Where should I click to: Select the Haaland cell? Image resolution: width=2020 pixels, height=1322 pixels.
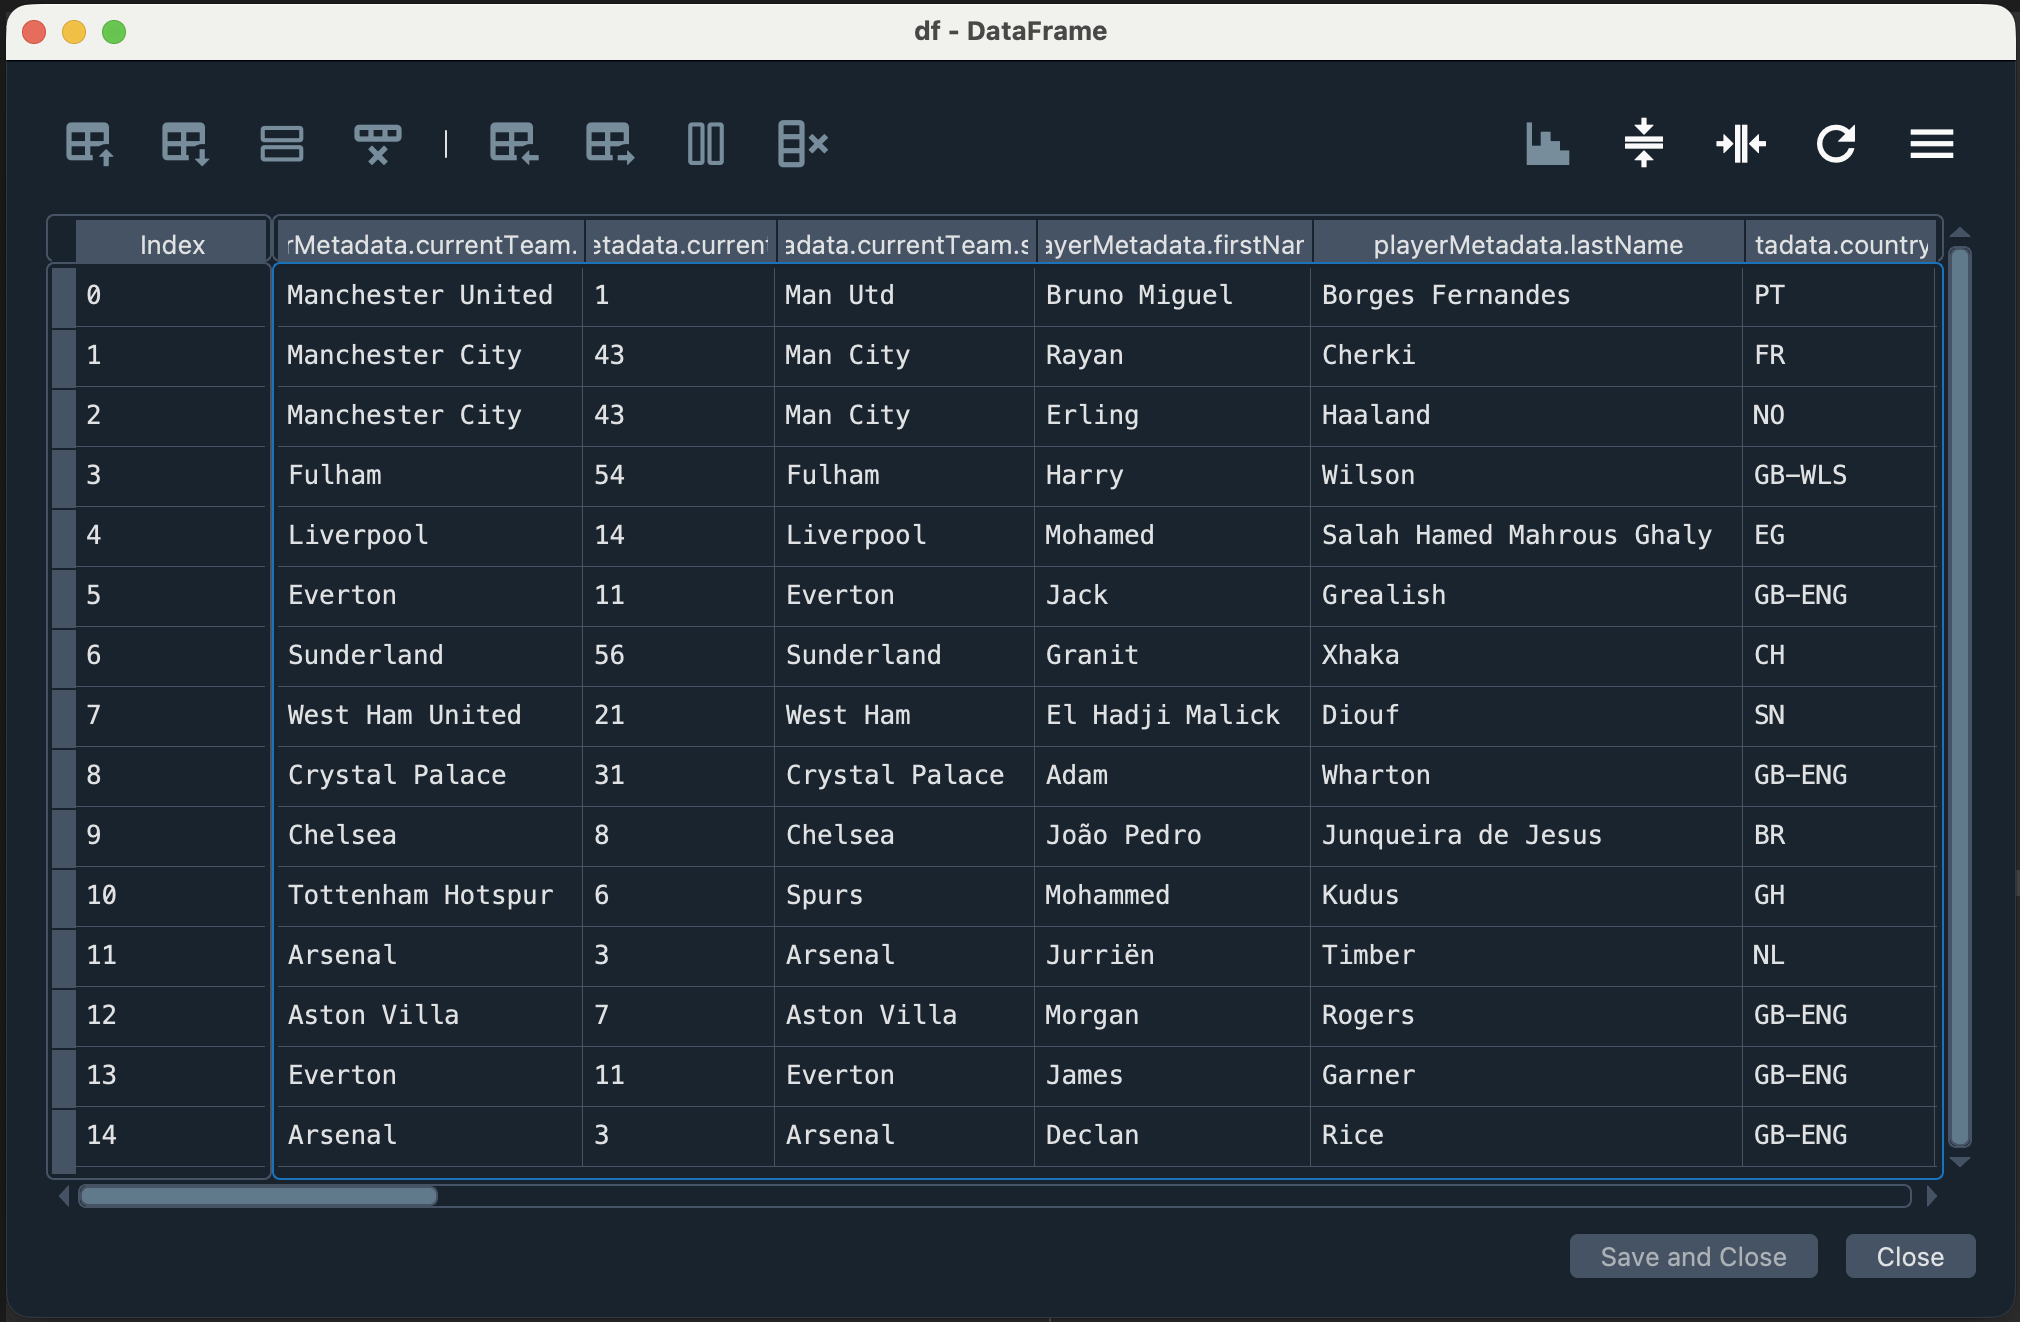(x=1375, y=415)
